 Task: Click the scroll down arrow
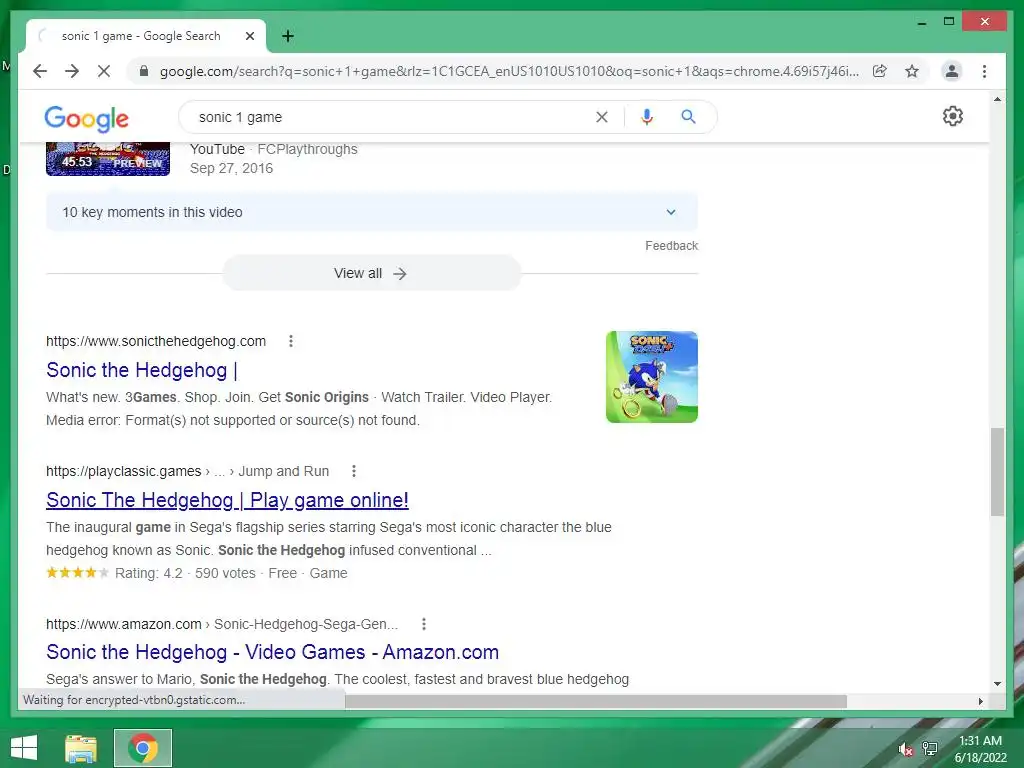[997, 684]
